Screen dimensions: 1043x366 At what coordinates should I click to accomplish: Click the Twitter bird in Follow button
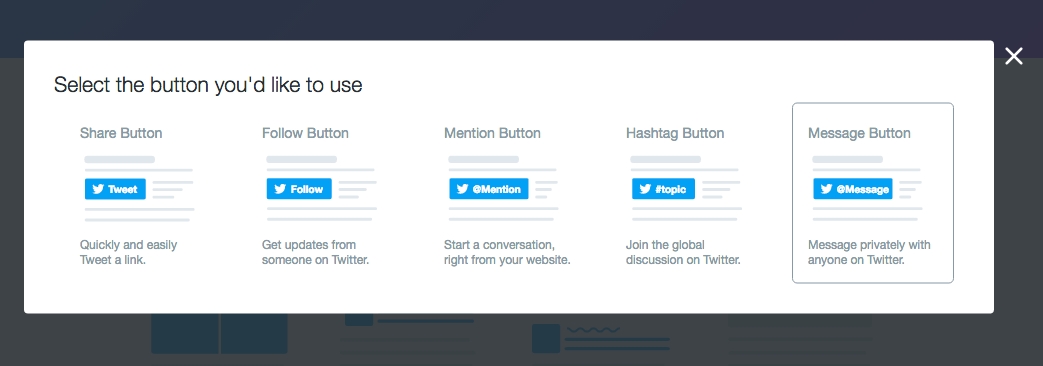click(280, 189)
